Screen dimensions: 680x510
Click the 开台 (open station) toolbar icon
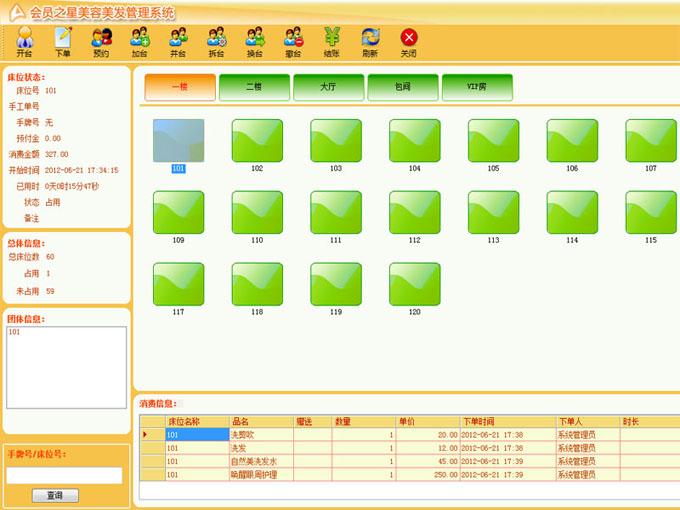(x=24, y=41)
